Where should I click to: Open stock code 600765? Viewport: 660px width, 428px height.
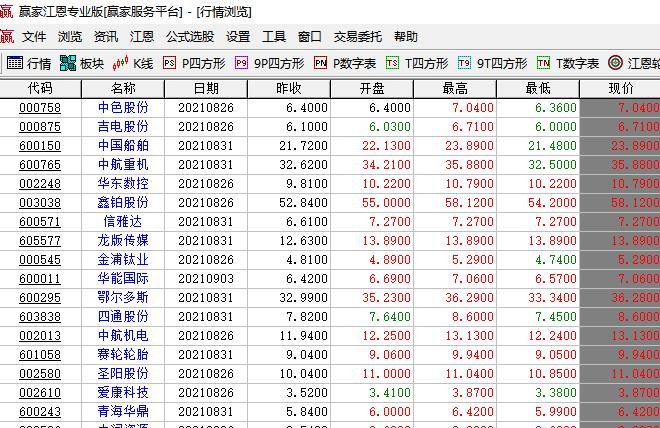tap(40, 165)
